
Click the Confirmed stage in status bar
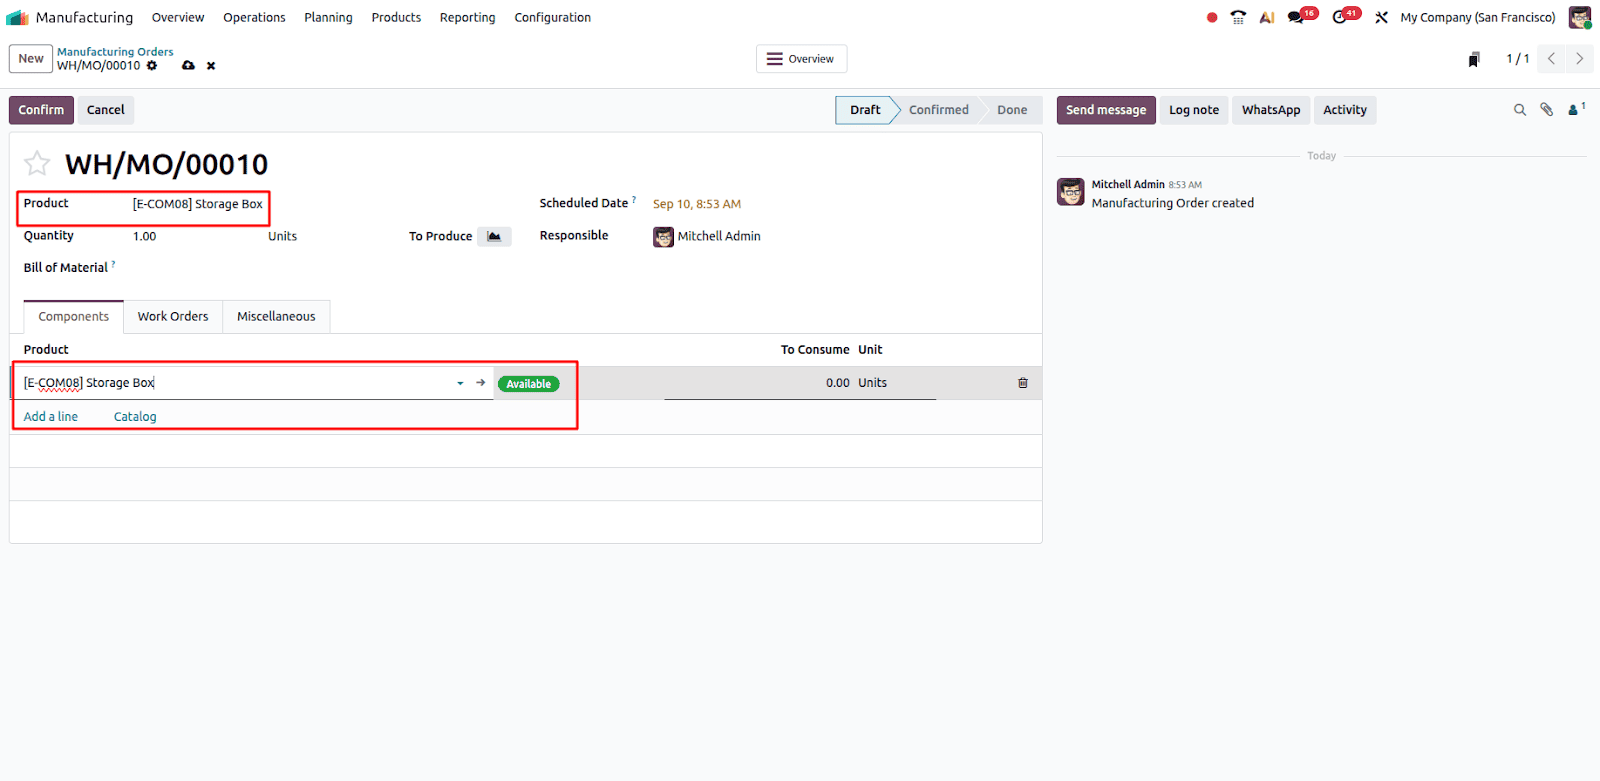(x=938, y=110)
